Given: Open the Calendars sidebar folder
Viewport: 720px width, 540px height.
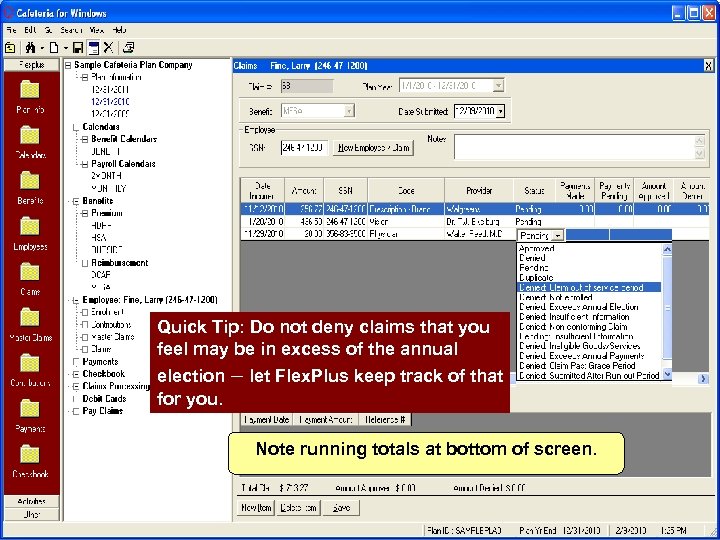Looking at the screenshot, I should (30, 142).
